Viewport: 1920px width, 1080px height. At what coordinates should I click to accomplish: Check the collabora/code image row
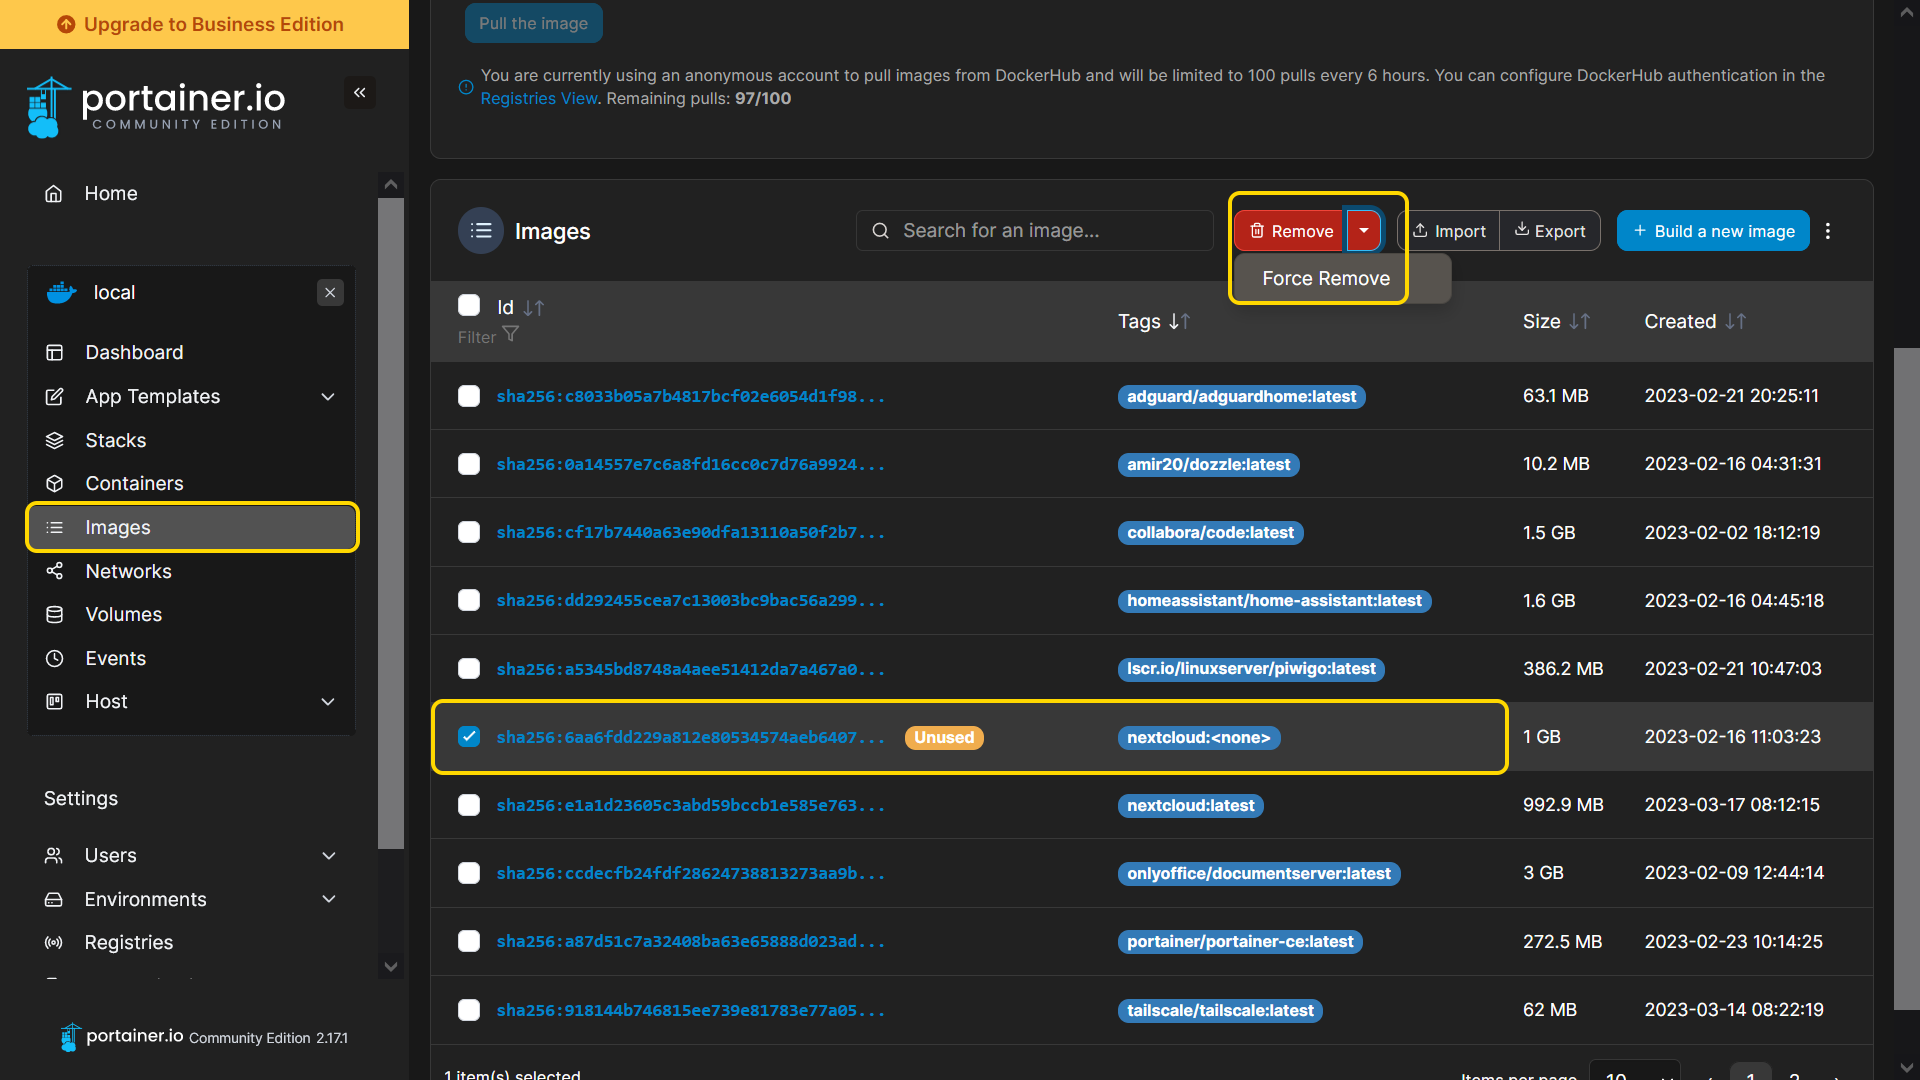[469, 532]
